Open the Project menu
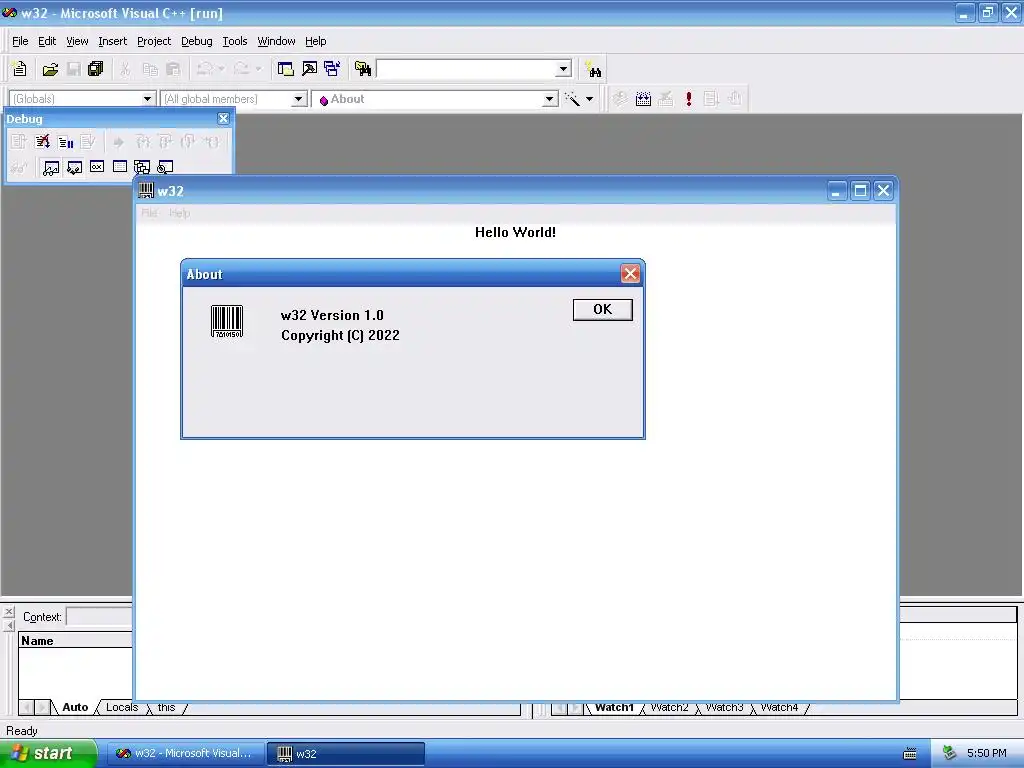The width and height of the screenshot is (1024, 768). (154, 41)
